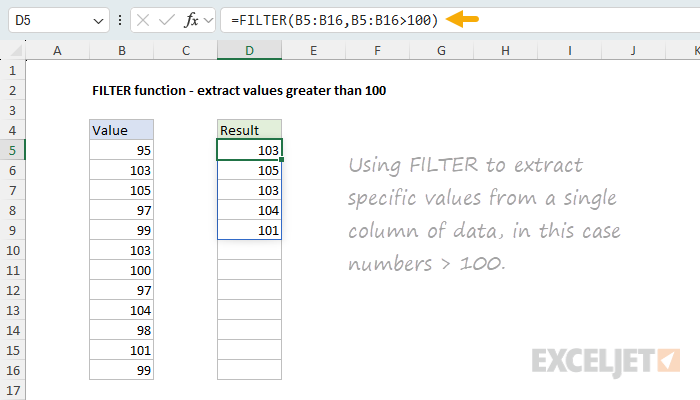Select row 6 header
The image size is (700, 400).
tap(12, 171)
